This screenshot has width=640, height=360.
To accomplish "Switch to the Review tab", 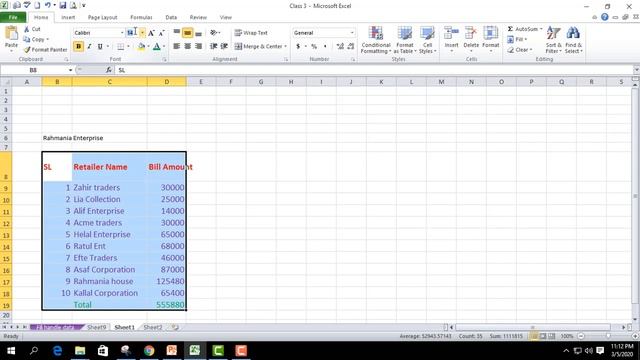I will click(x=198, y=18).
